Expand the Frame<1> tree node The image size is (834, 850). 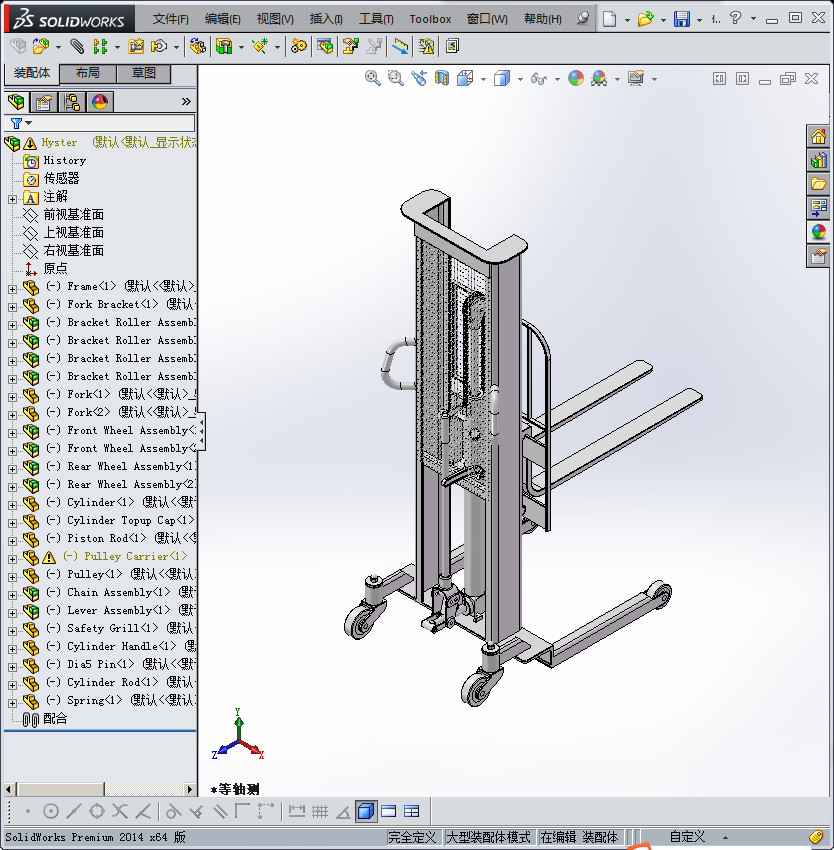12,289
